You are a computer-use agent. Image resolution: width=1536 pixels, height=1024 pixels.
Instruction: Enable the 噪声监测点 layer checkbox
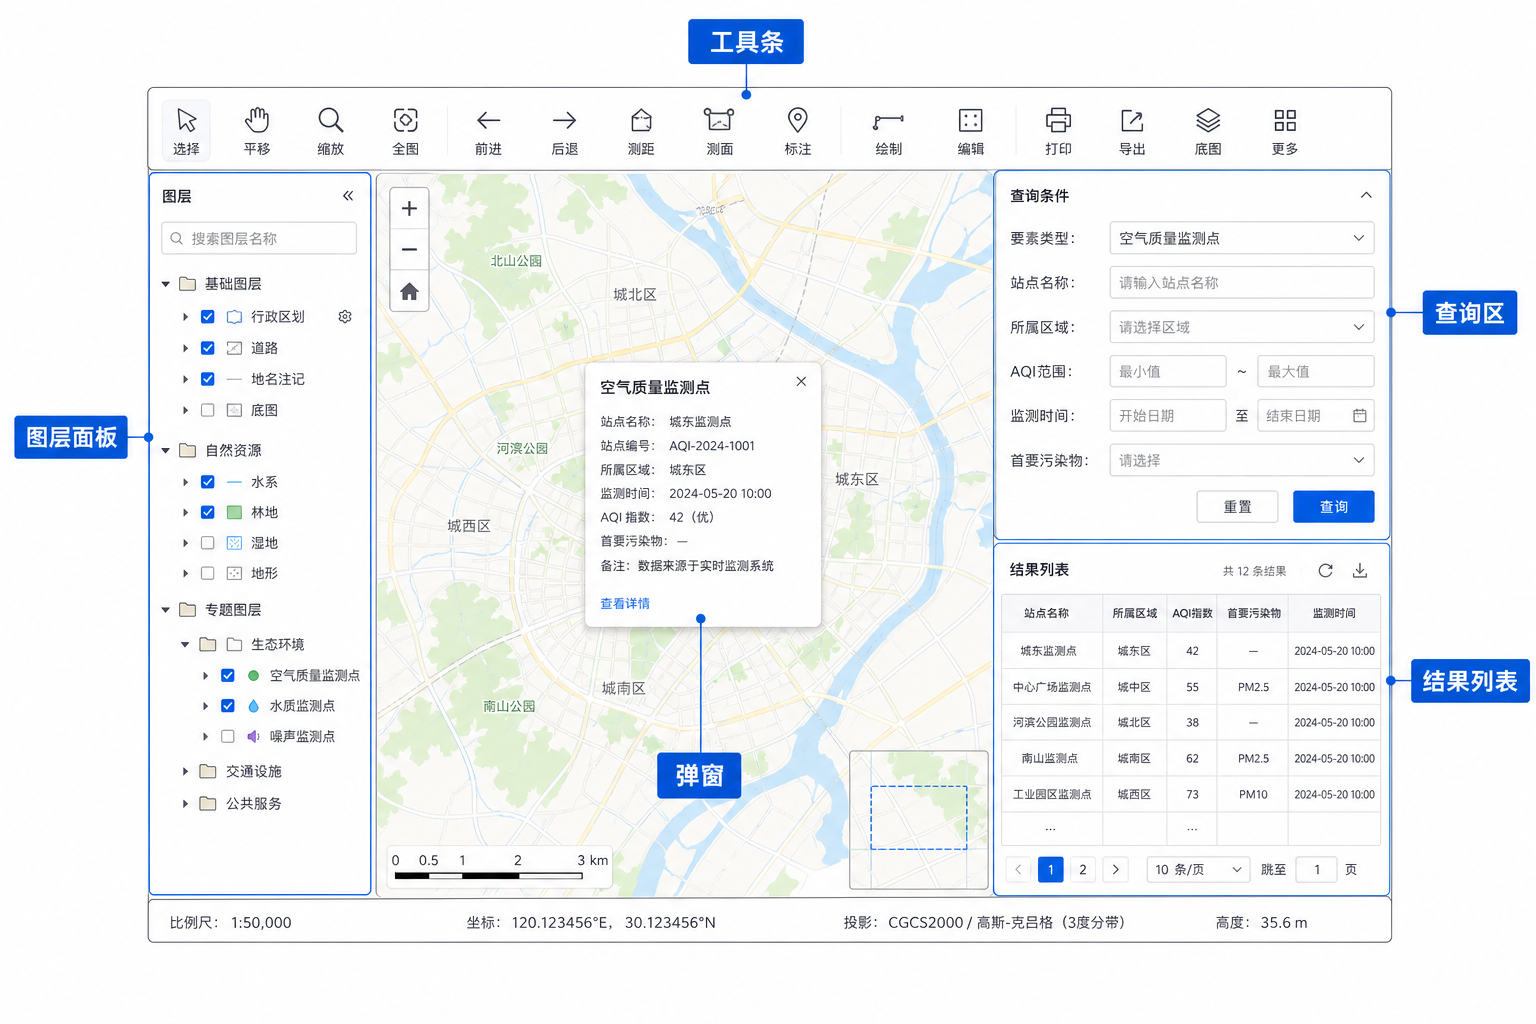(228, 736)
